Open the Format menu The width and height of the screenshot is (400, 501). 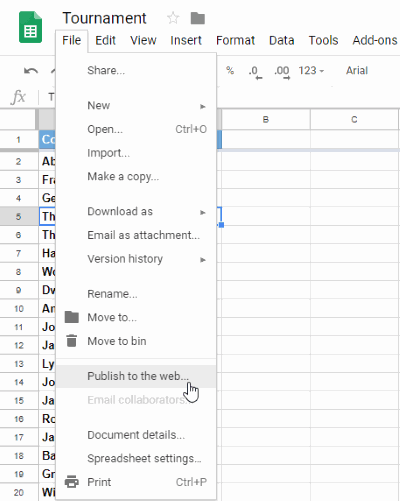click(235, 40)
